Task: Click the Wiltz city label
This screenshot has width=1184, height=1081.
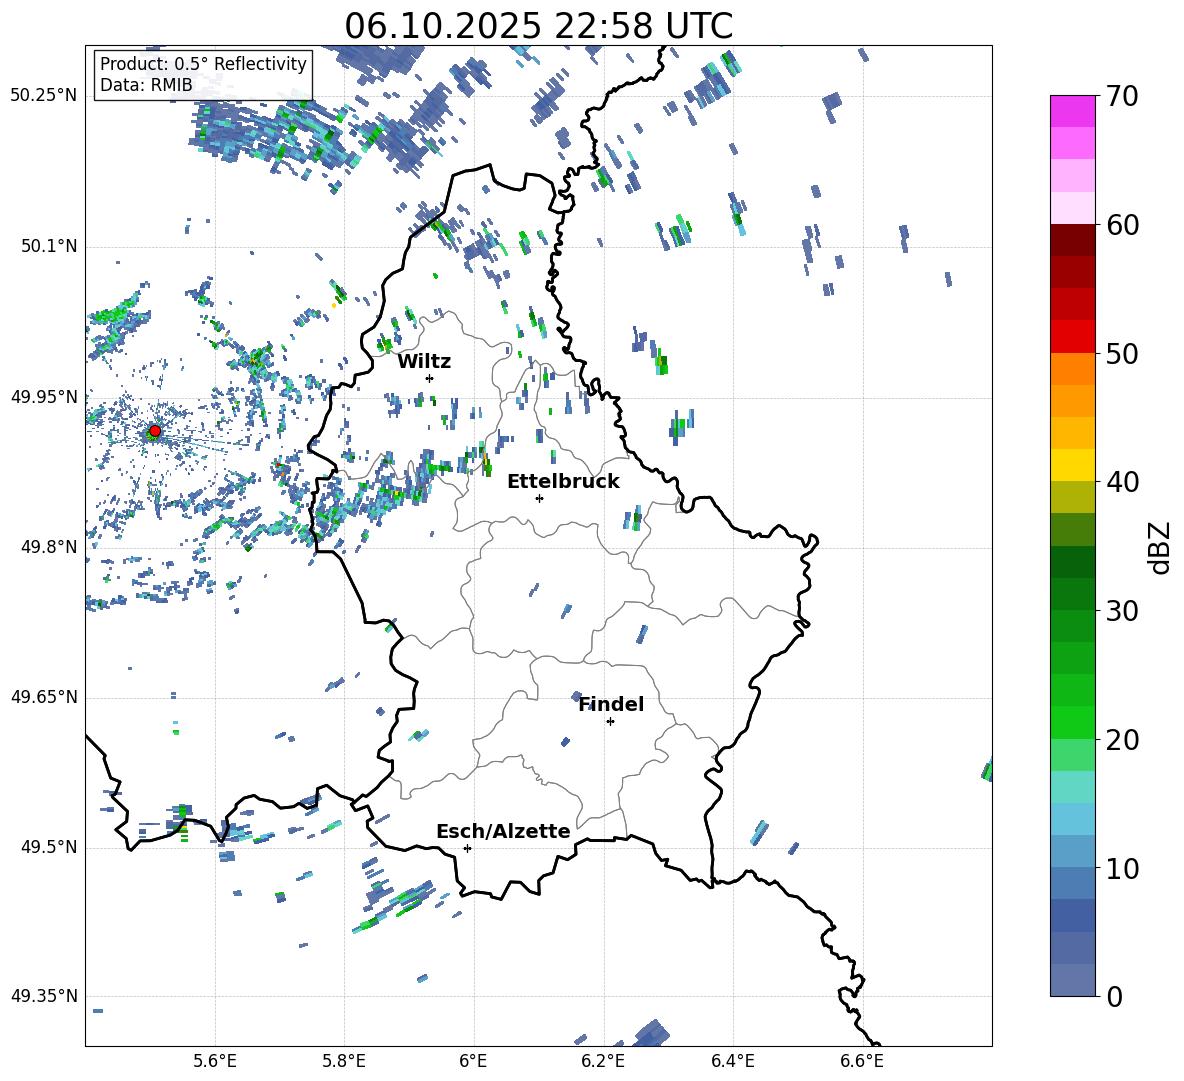Action: tap(424, 362)
